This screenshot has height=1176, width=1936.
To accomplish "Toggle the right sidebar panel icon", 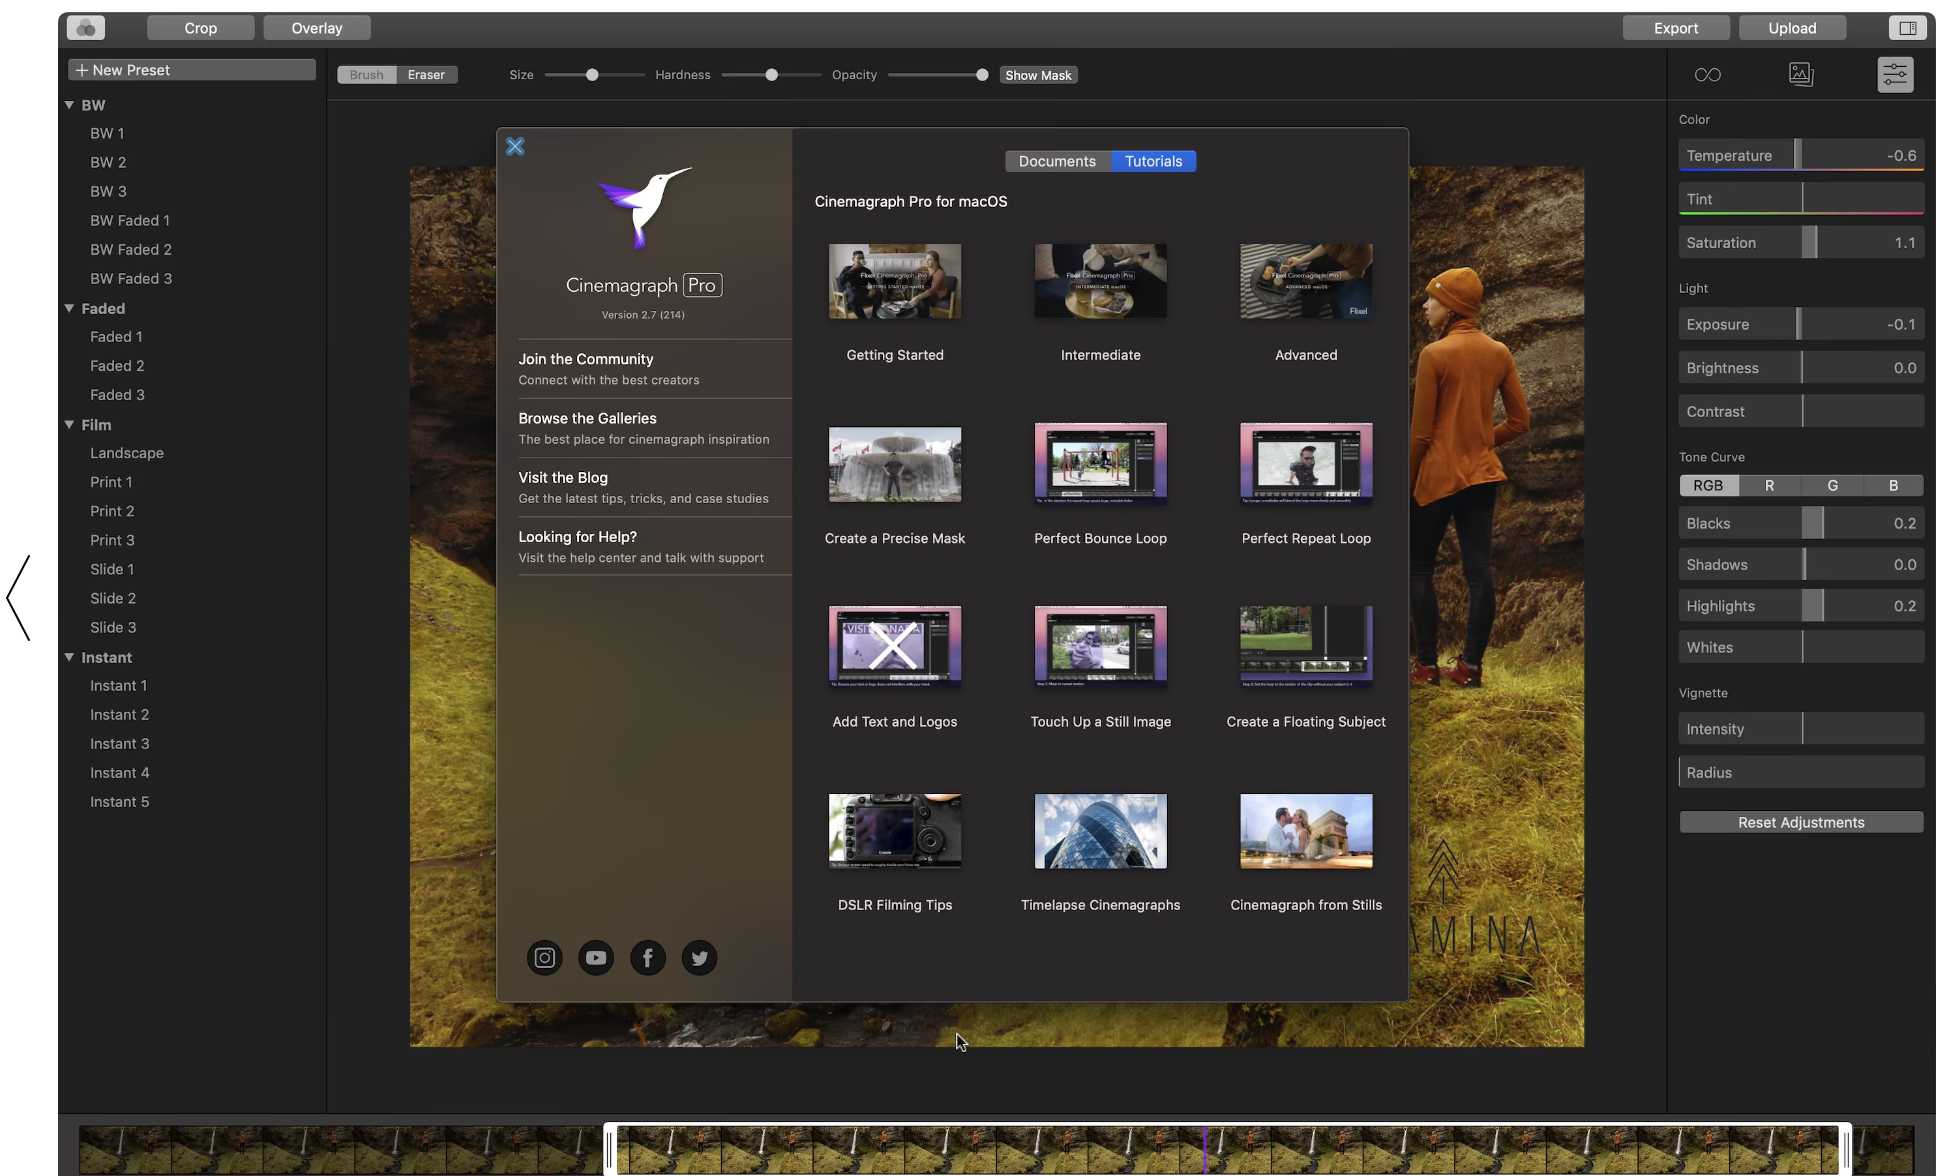I will (1907, 28).
